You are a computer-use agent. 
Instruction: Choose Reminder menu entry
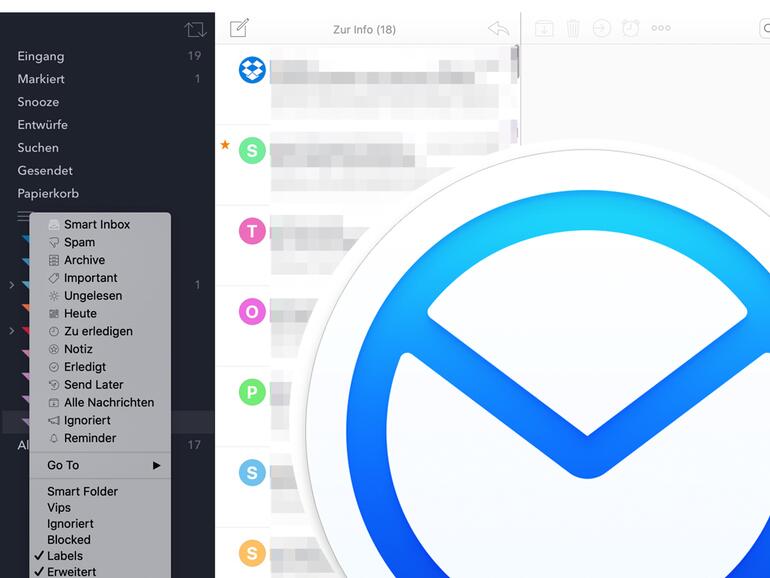[x=100, y=438]
